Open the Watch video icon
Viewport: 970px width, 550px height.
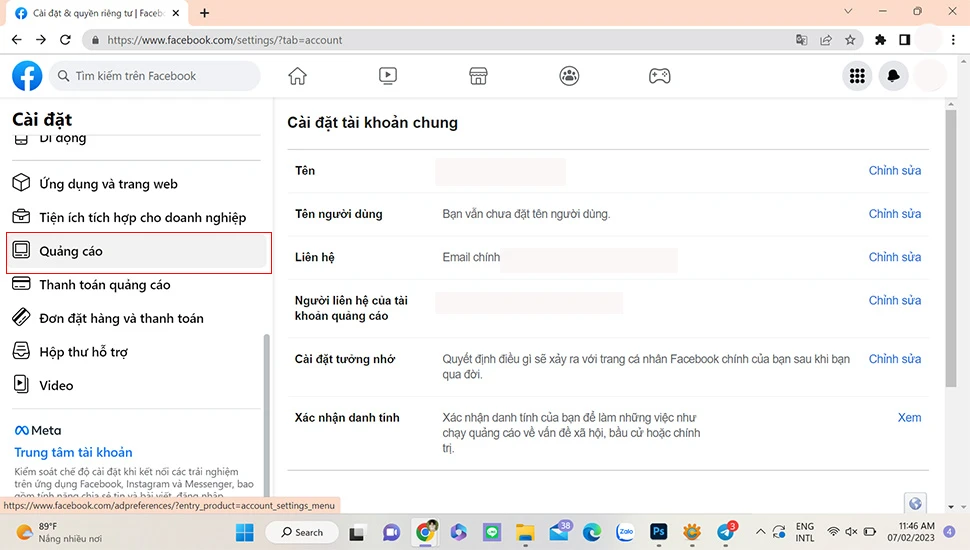(x=388, y=76)
